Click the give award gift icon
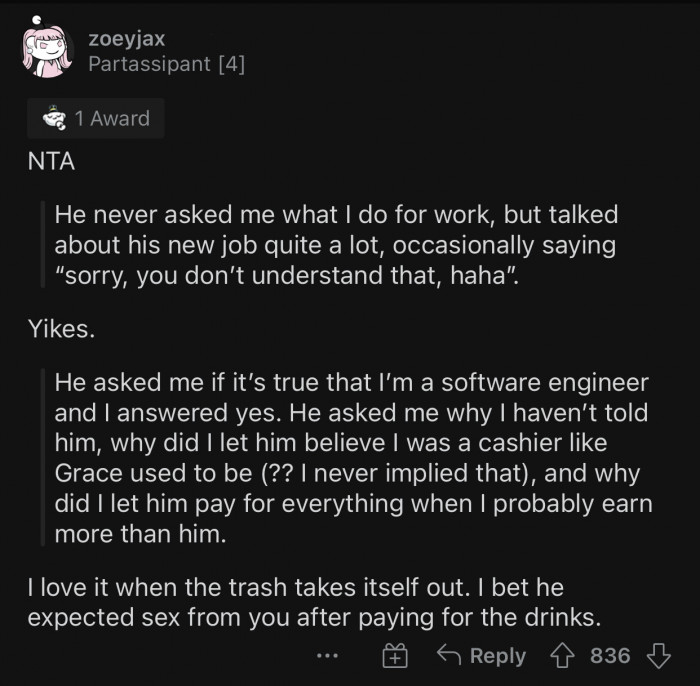This screenshot has width=700, height=686. coord(395,656)
